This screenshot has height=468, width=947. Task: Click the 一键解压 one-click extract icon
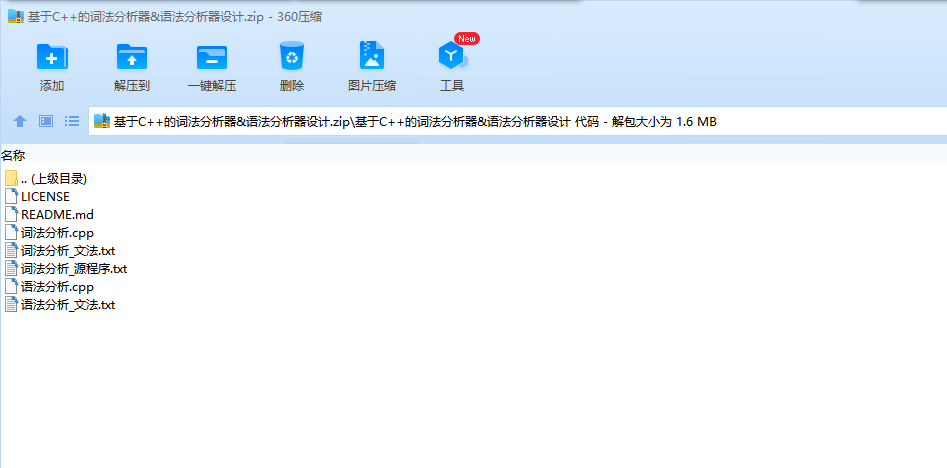212,57
